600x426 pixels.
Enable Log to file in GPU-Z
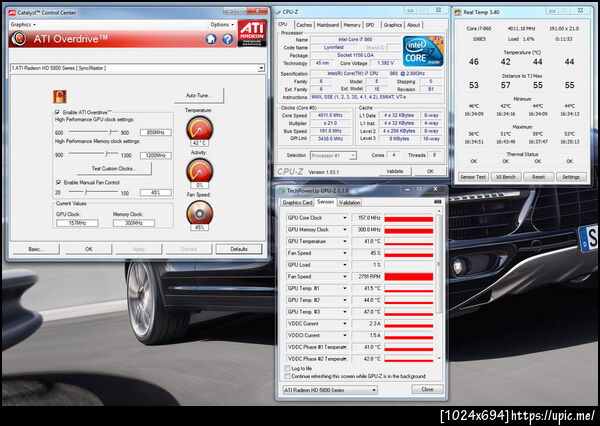[287, 368]
